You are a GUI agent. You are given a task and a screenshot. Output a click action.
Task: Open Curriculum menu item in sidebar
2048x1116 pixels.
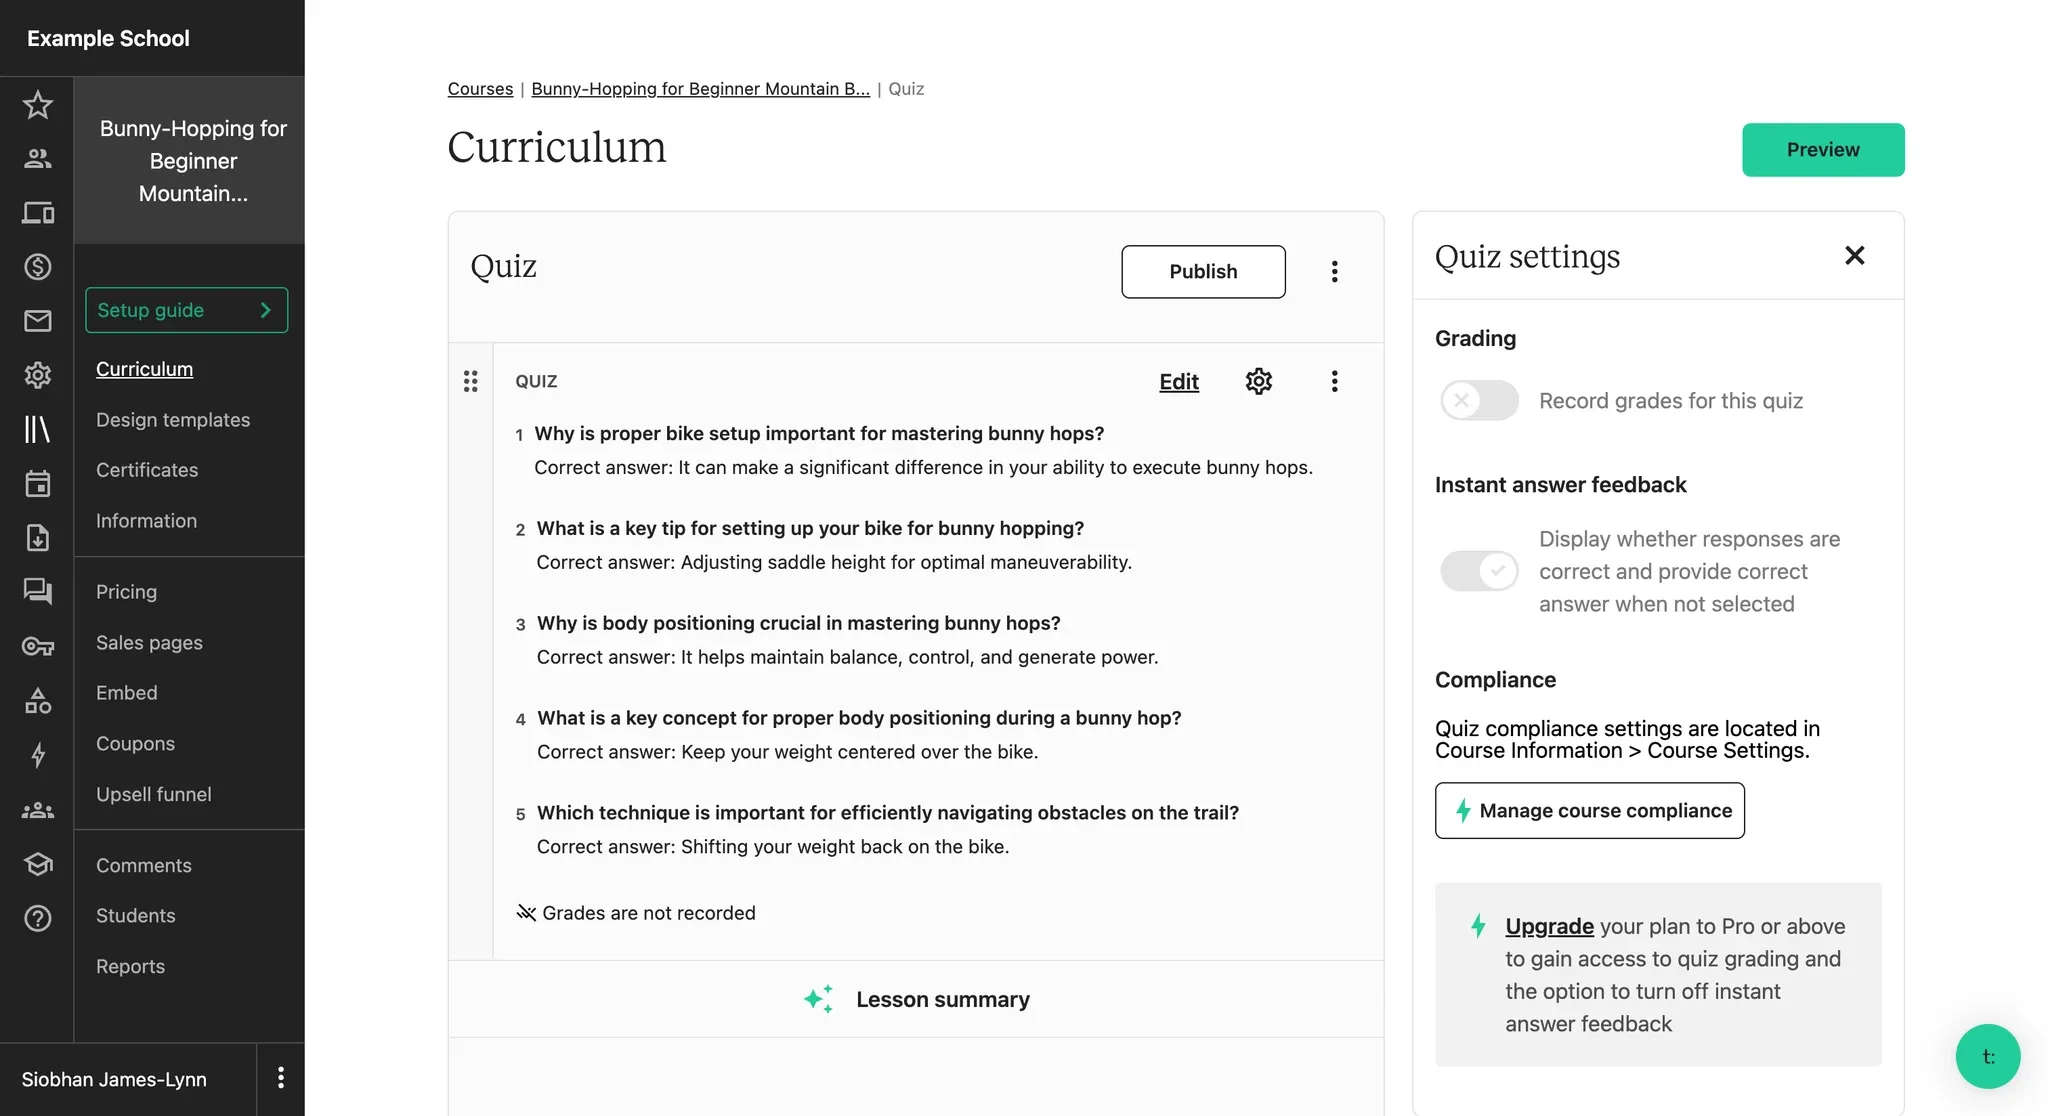point(144,368)
